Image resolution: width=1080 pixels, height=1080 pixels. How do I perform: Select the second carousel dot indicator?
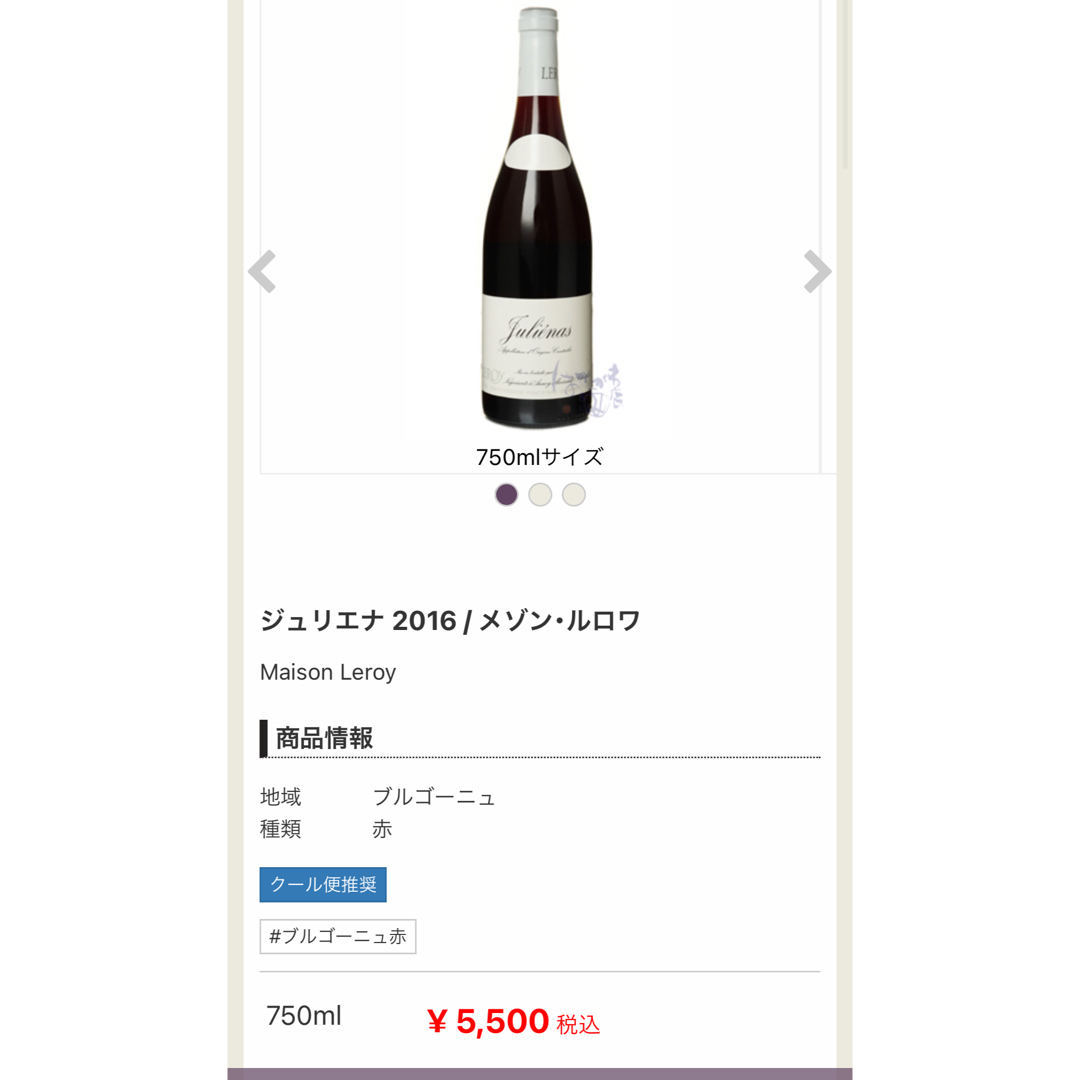pos(540,495)
